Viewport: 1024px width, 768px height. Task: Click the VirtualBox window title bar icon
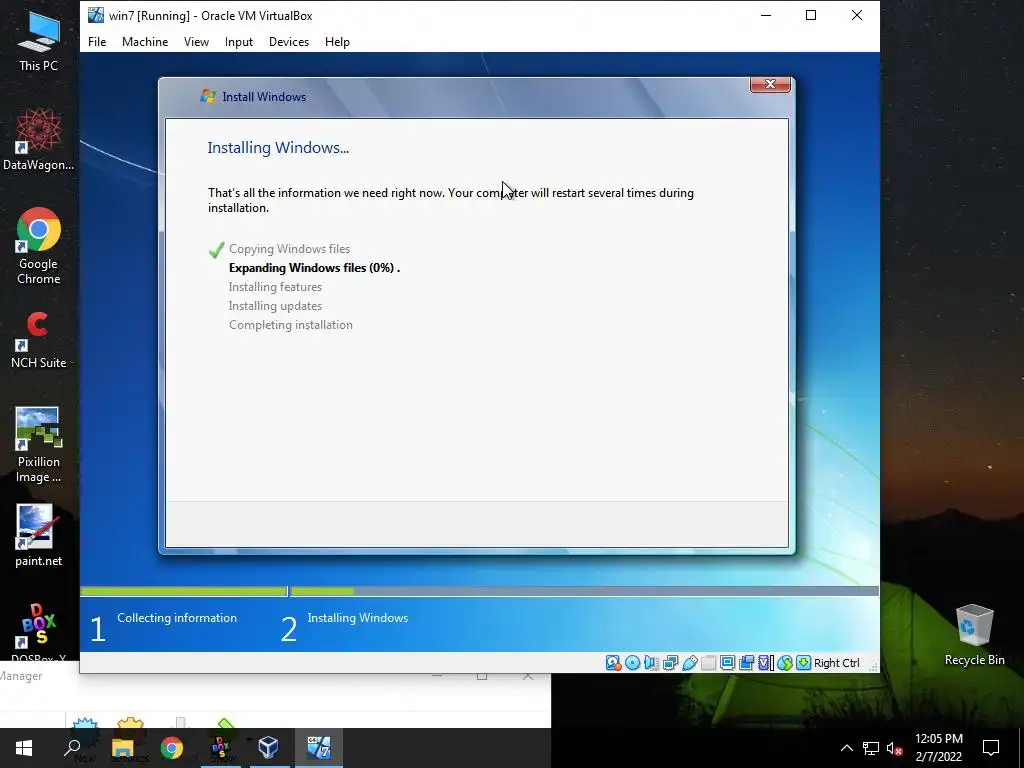coord(96,15)
